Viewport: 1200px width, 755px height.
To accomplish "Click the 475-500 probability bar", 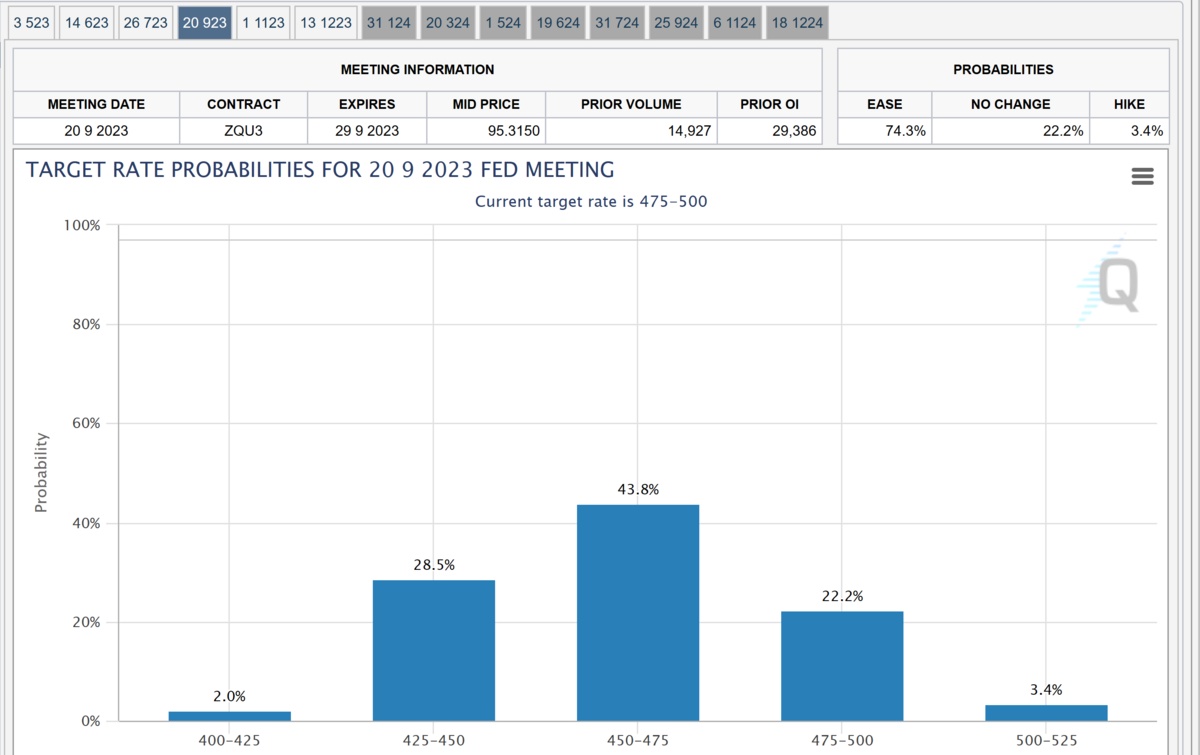I will [x=842, y=666].
